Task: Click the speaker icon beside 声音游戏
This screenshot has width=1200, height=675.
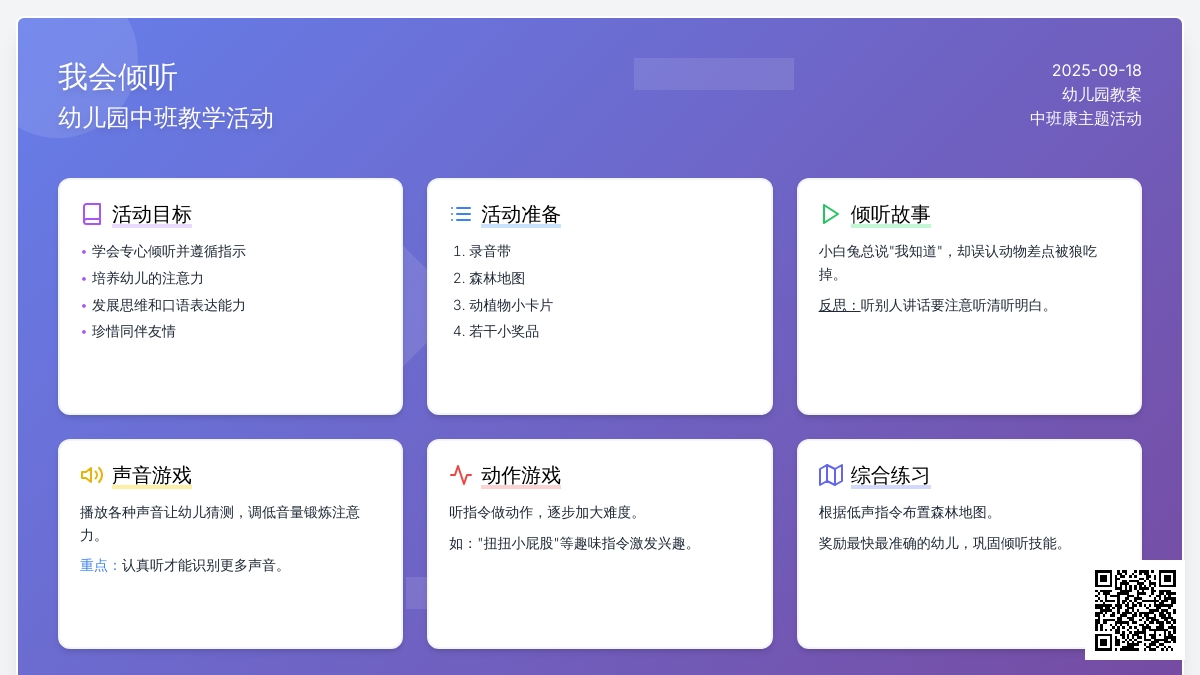Action: [92, 475]
